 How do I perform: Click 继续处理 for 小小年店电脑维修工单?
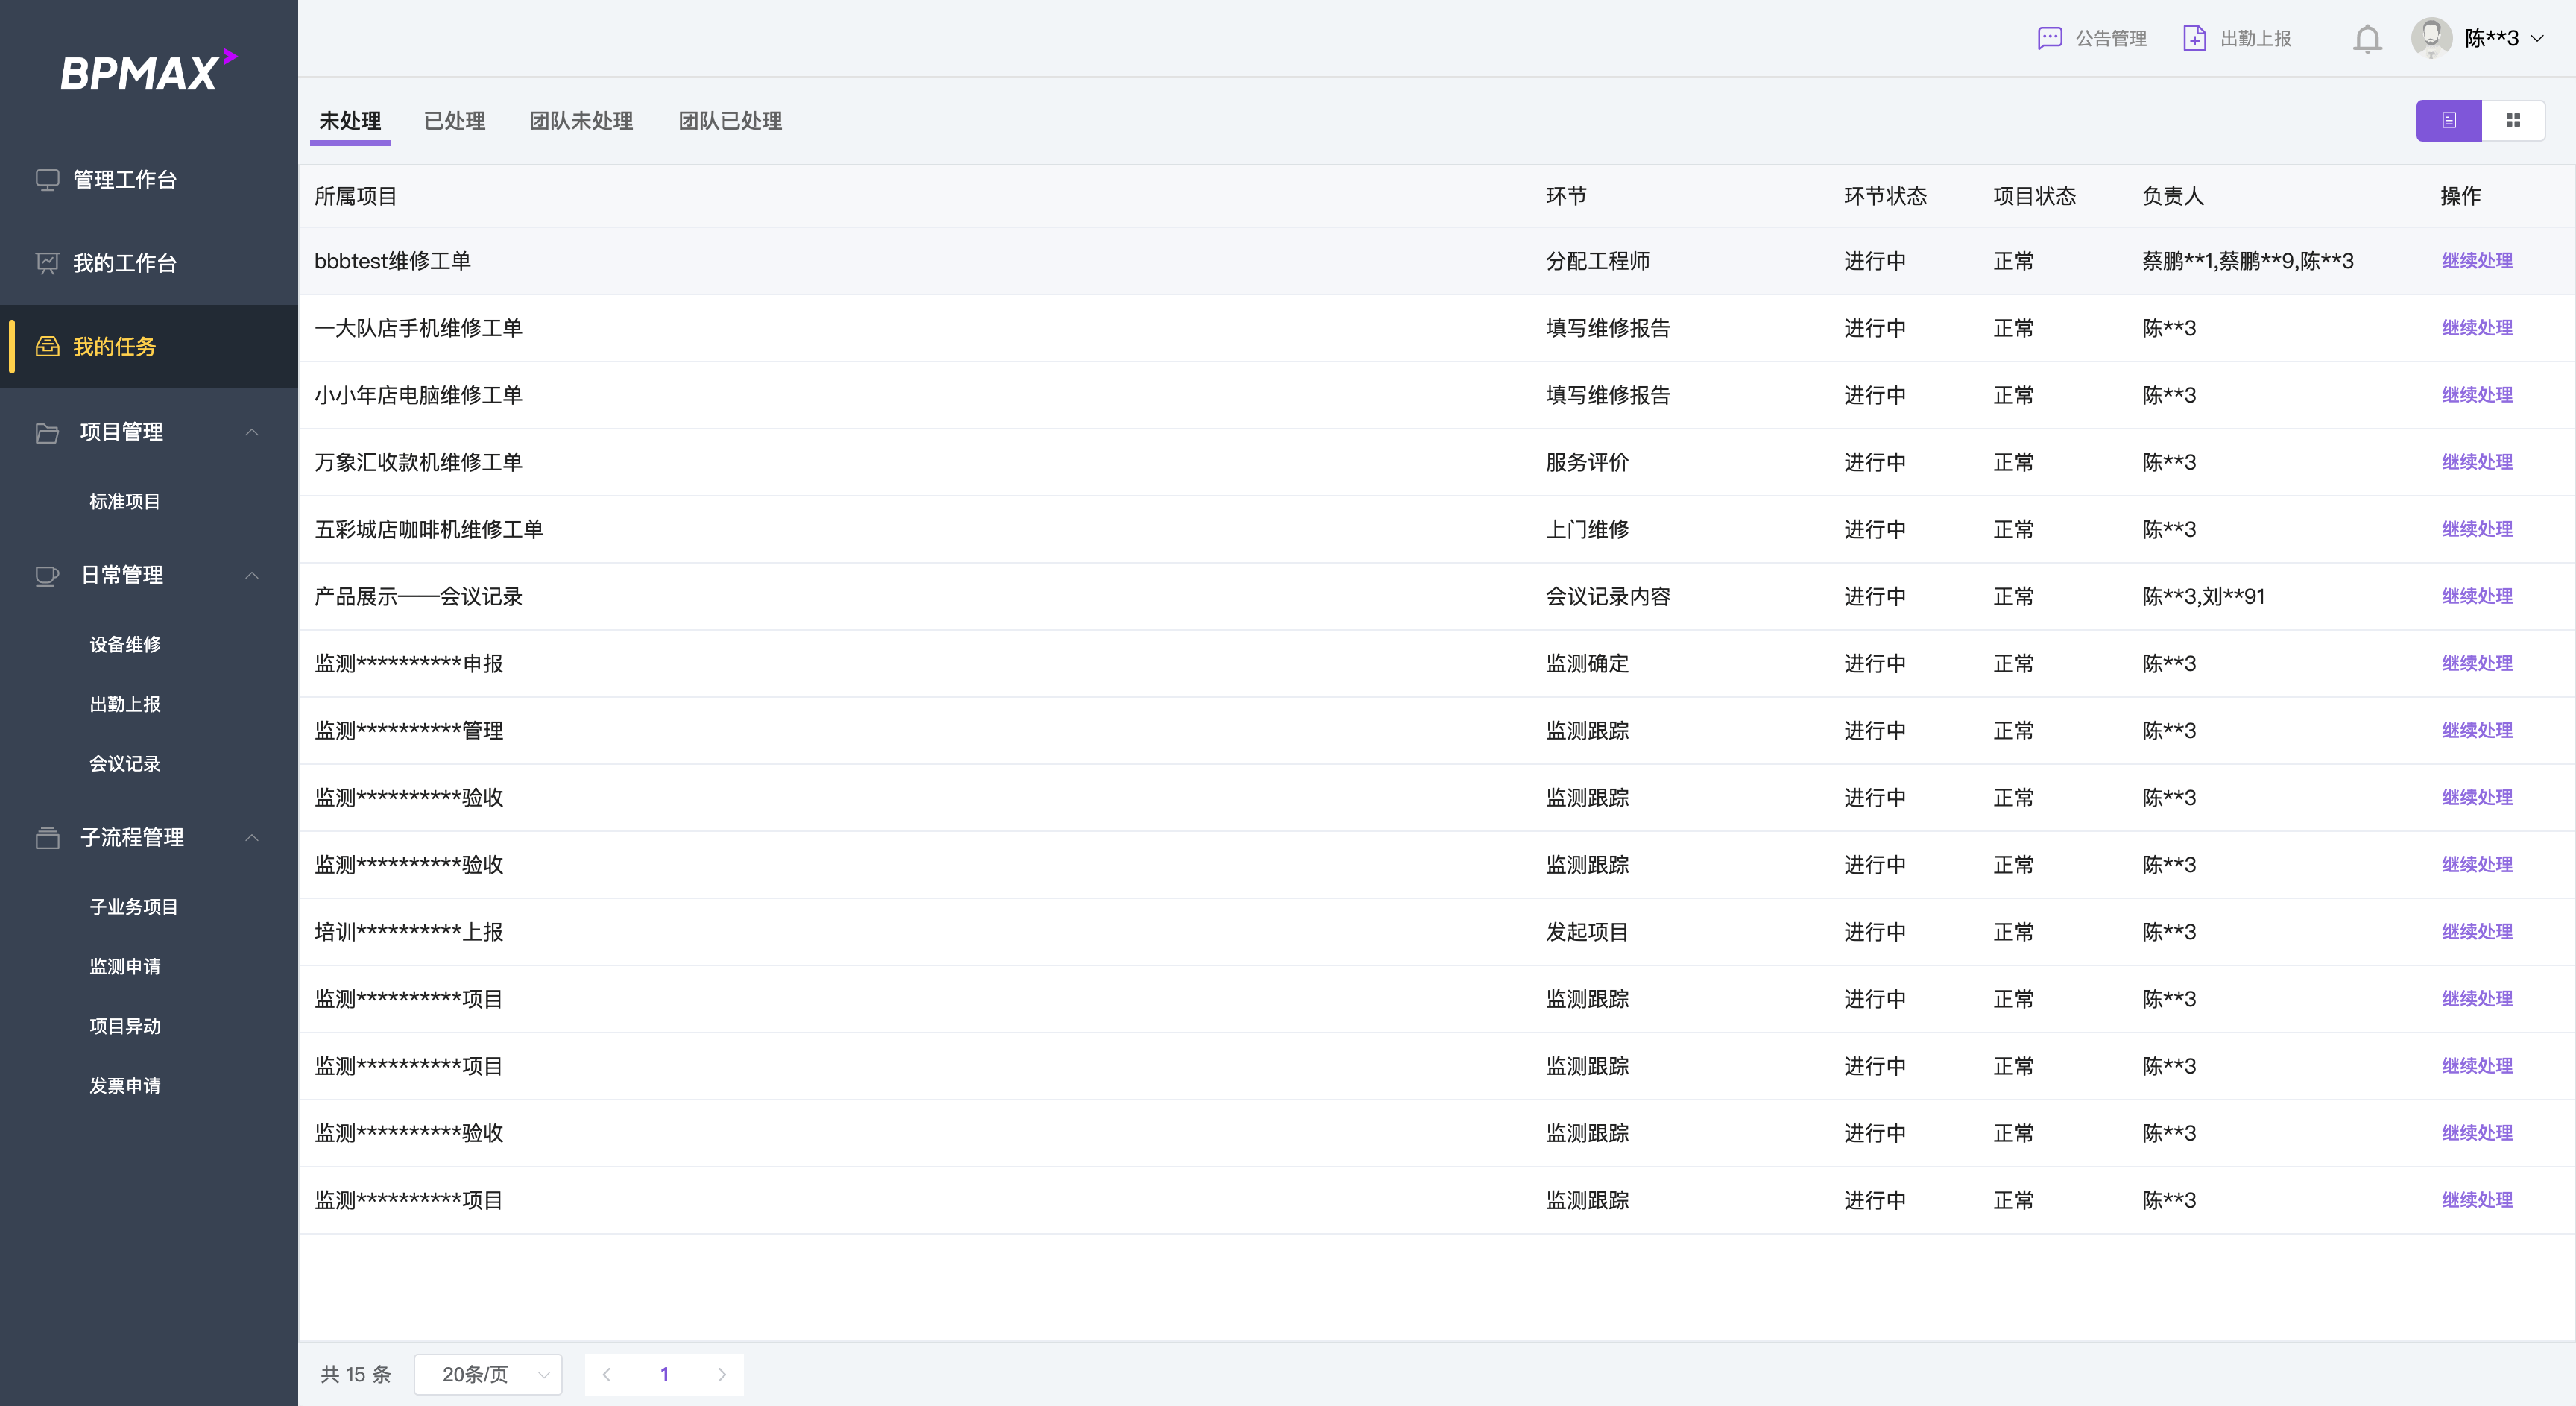point(2477,395)
